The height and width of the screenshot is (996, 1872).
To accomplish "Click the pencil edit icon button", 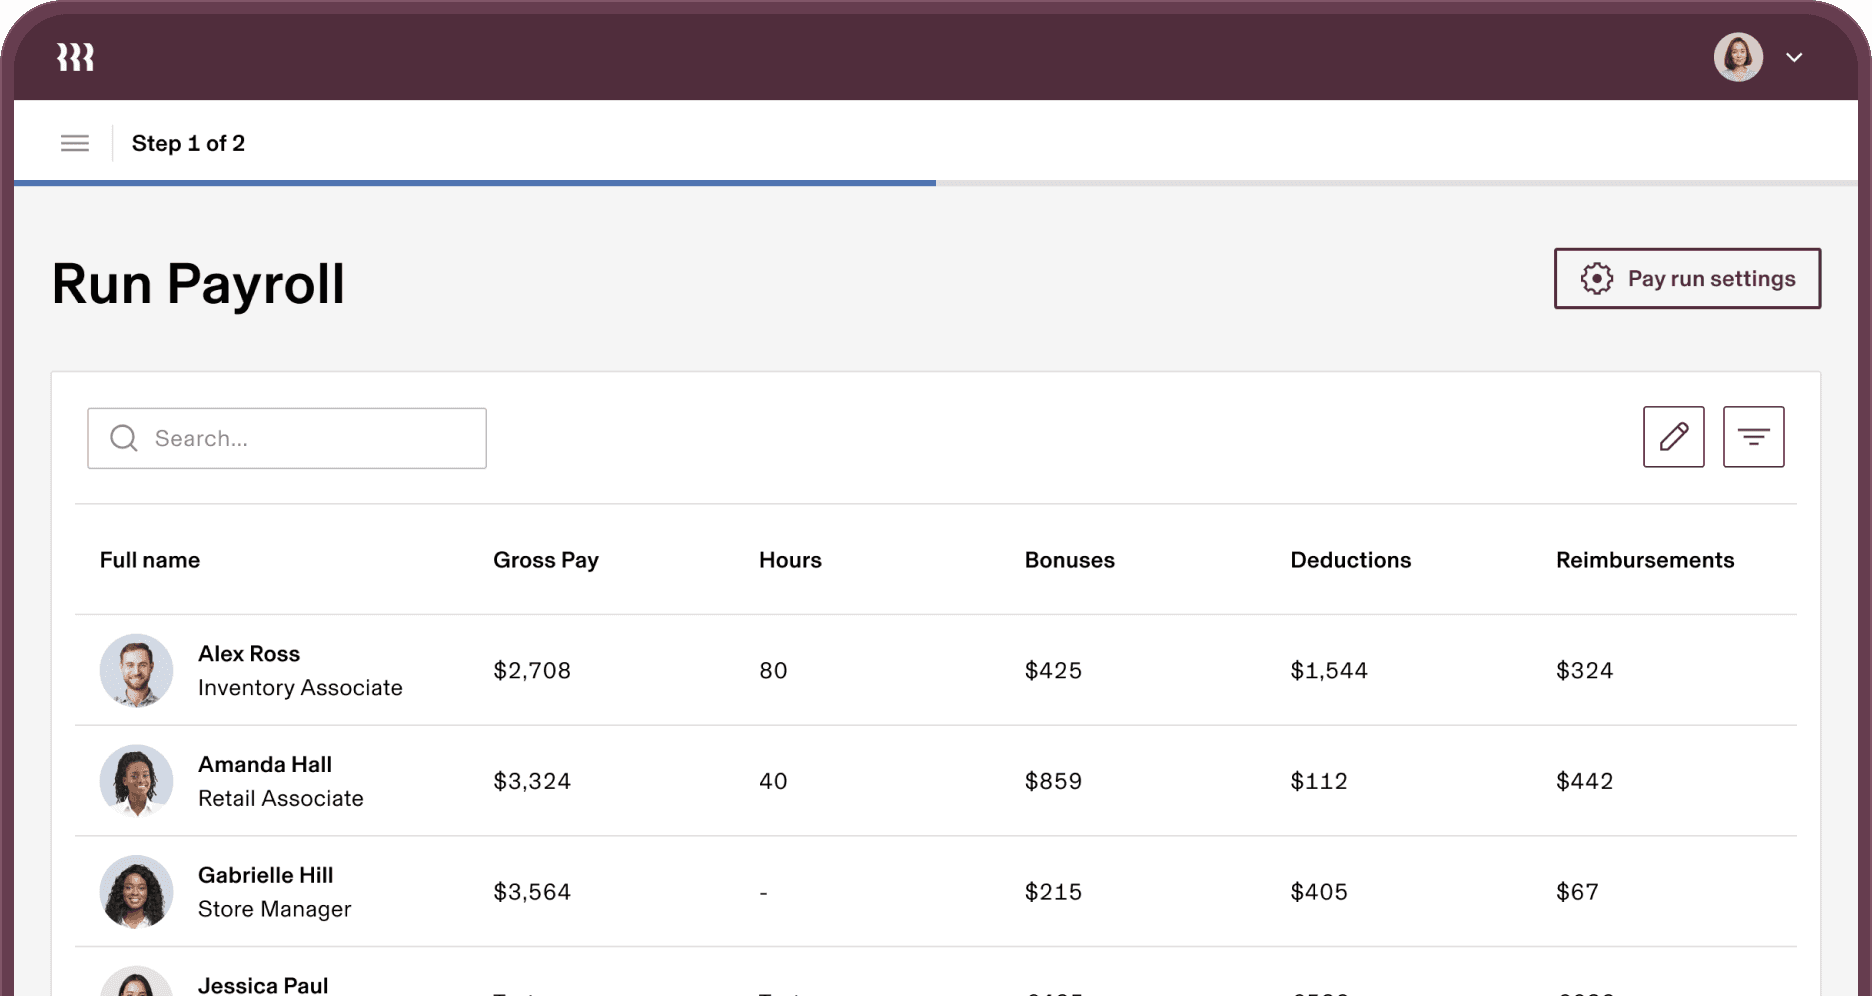I will [x=1673, y=437].
